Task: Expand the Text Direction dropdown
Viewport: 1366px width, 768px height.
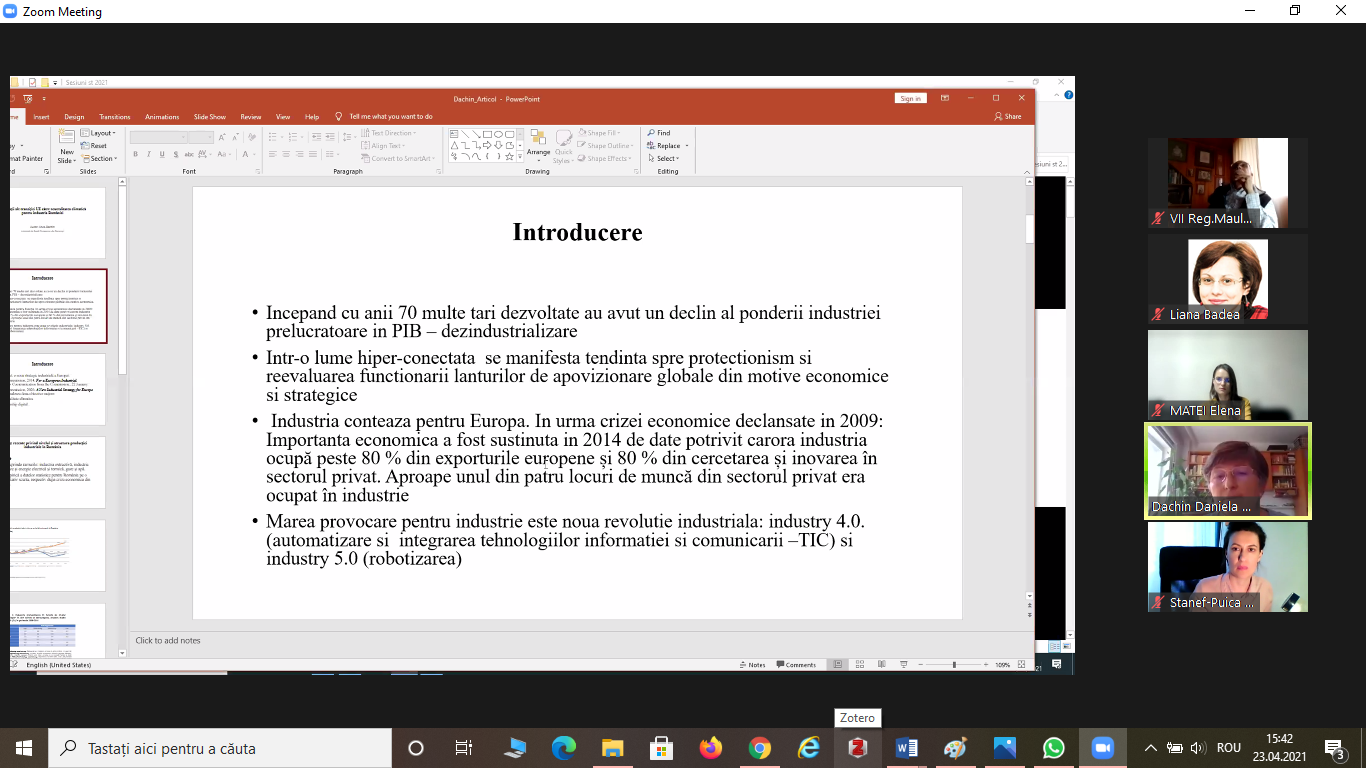Action: tap(388, 133)
